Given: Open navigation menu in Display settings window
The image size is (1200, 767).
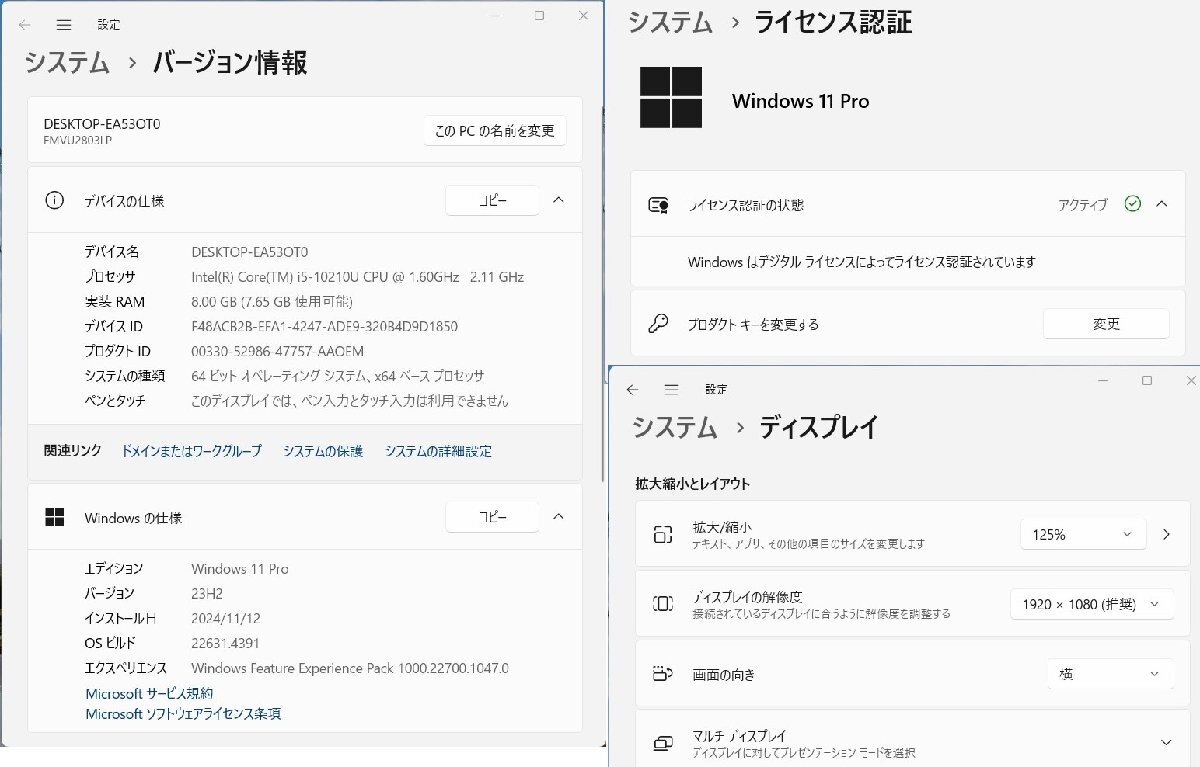Looking at the screenshot, I should [x=671, y=389].
